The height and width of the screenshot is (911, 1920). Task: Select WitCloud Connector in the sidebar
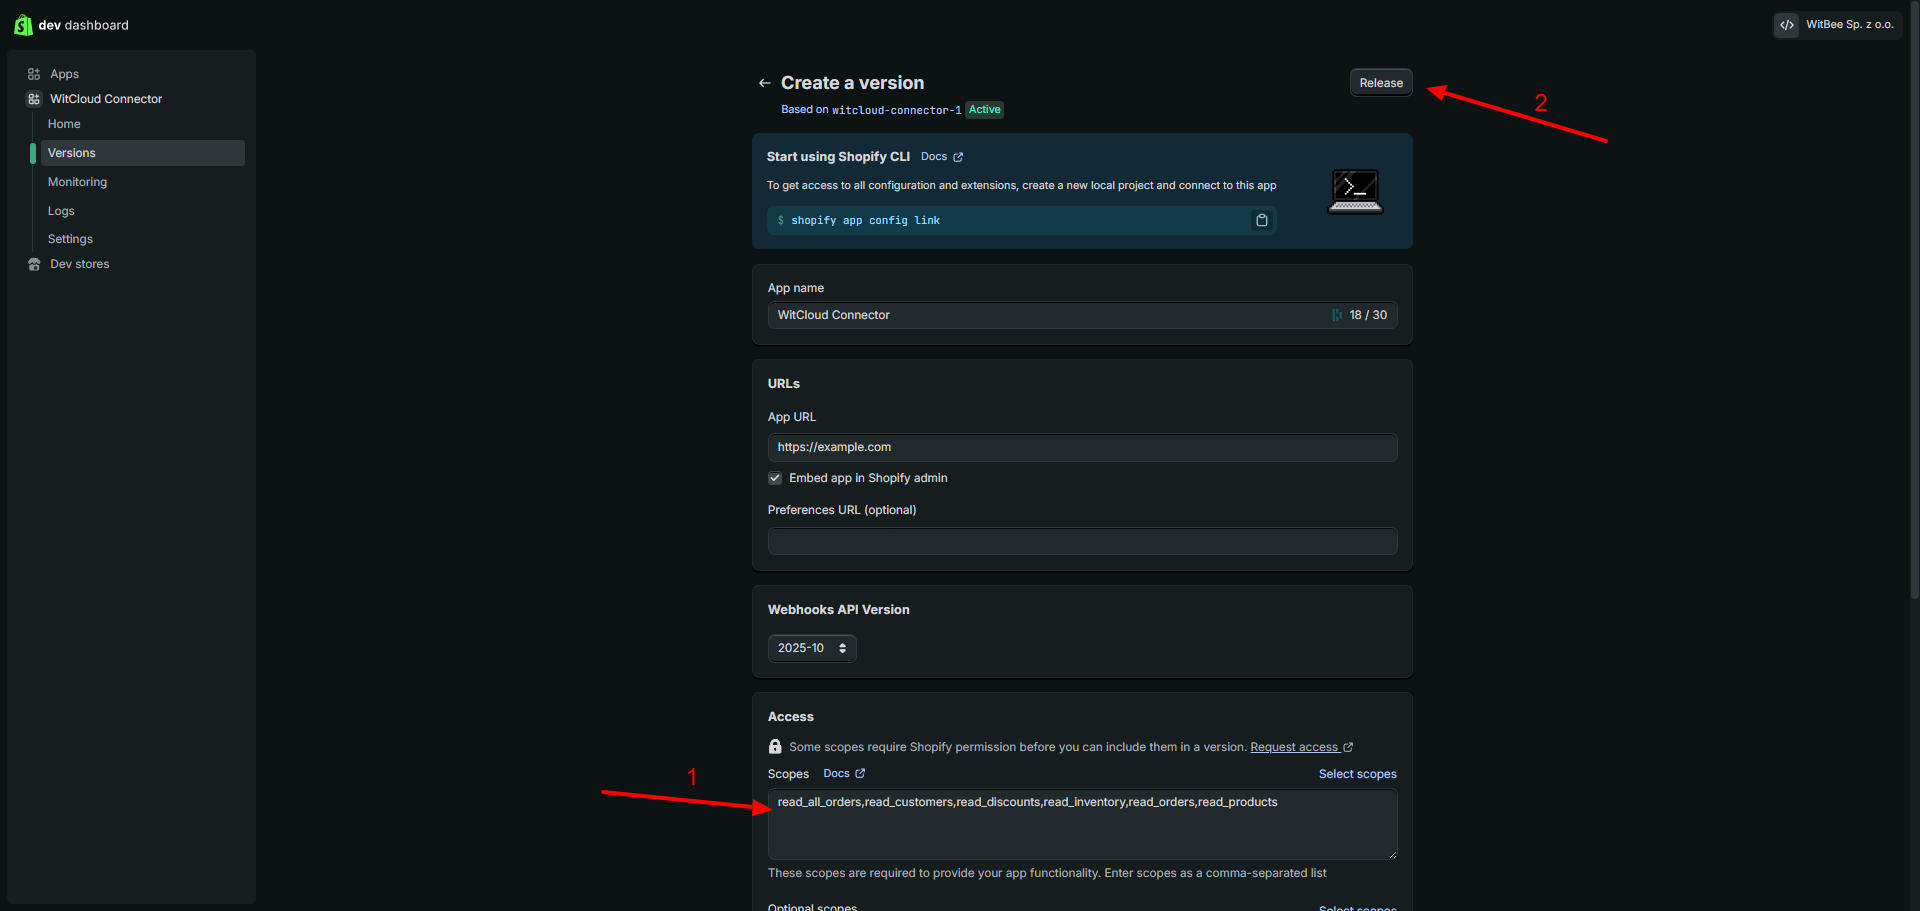pyautogui.click(x=106, y=99)
